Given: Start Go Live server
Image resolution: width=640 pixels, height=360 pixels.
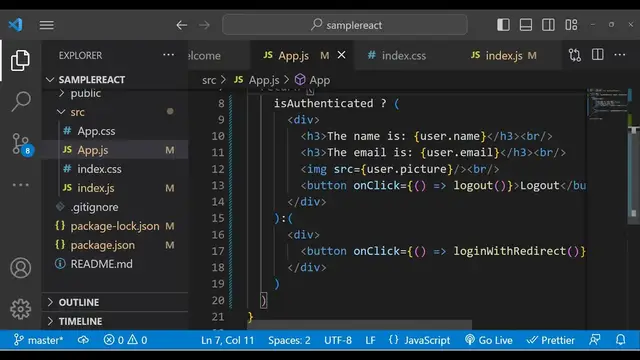Looking at the screenshot, I should point(489,340).
